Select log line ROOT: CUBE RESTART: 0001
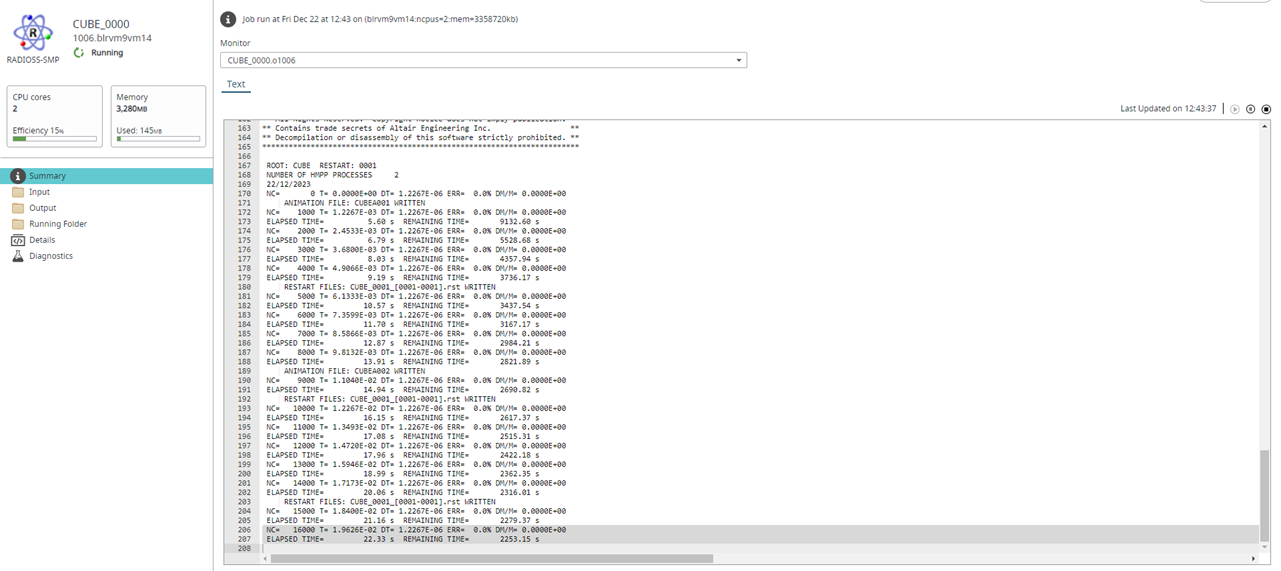This screenshot has height=571, width=1281. (x=321, y=165)
